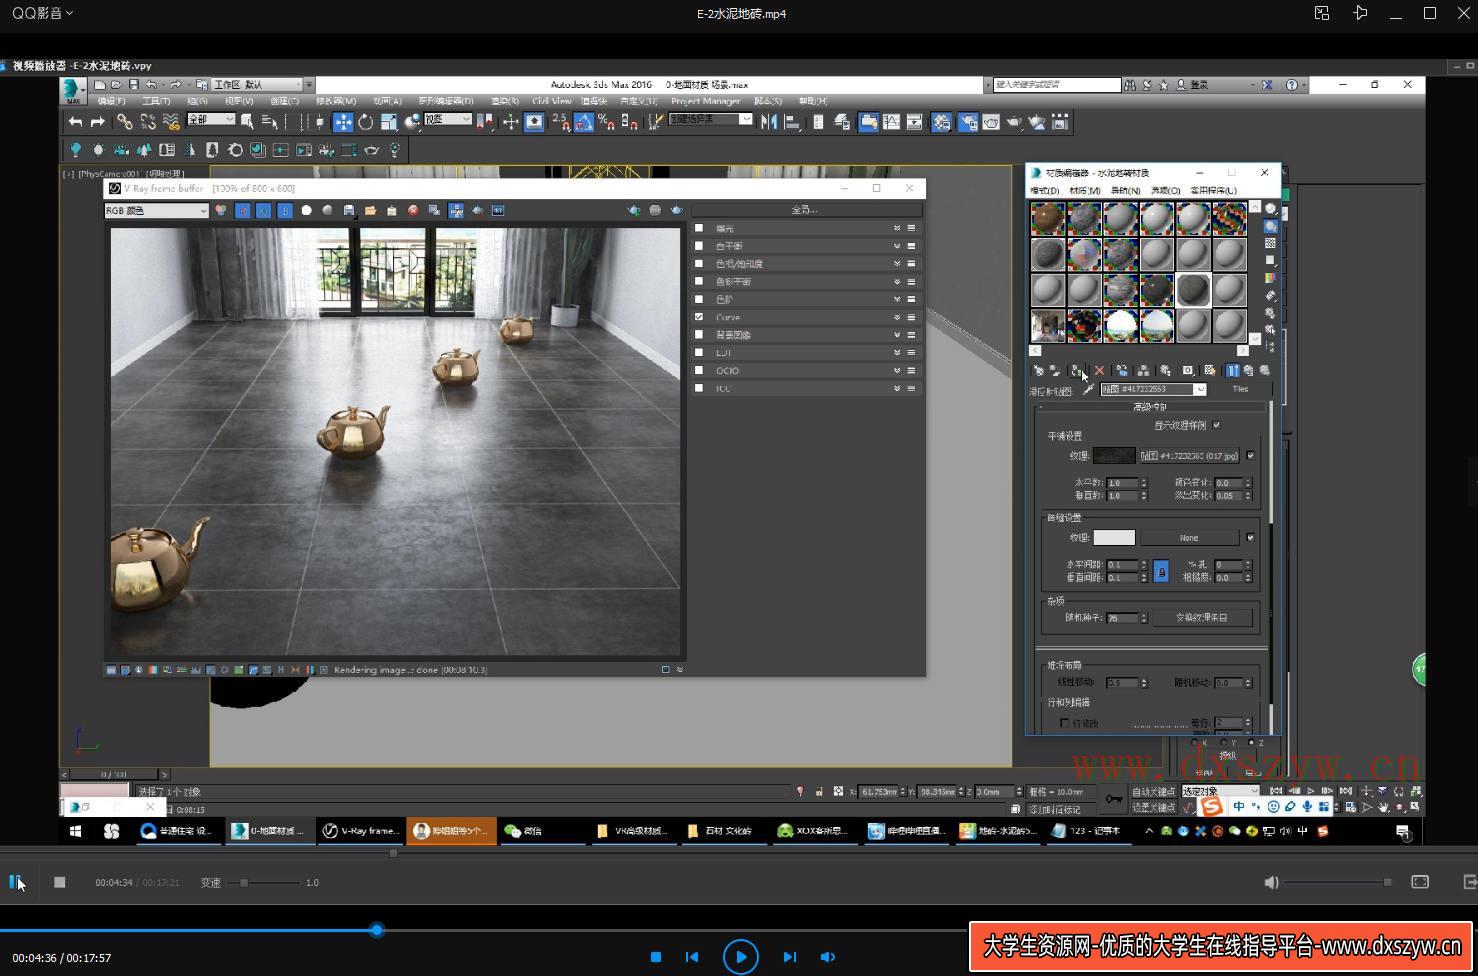Viewport: 1478px width, 976px height.
Task: Open the 材质(M) menu in Material Editor
Action: (1085, 190)
